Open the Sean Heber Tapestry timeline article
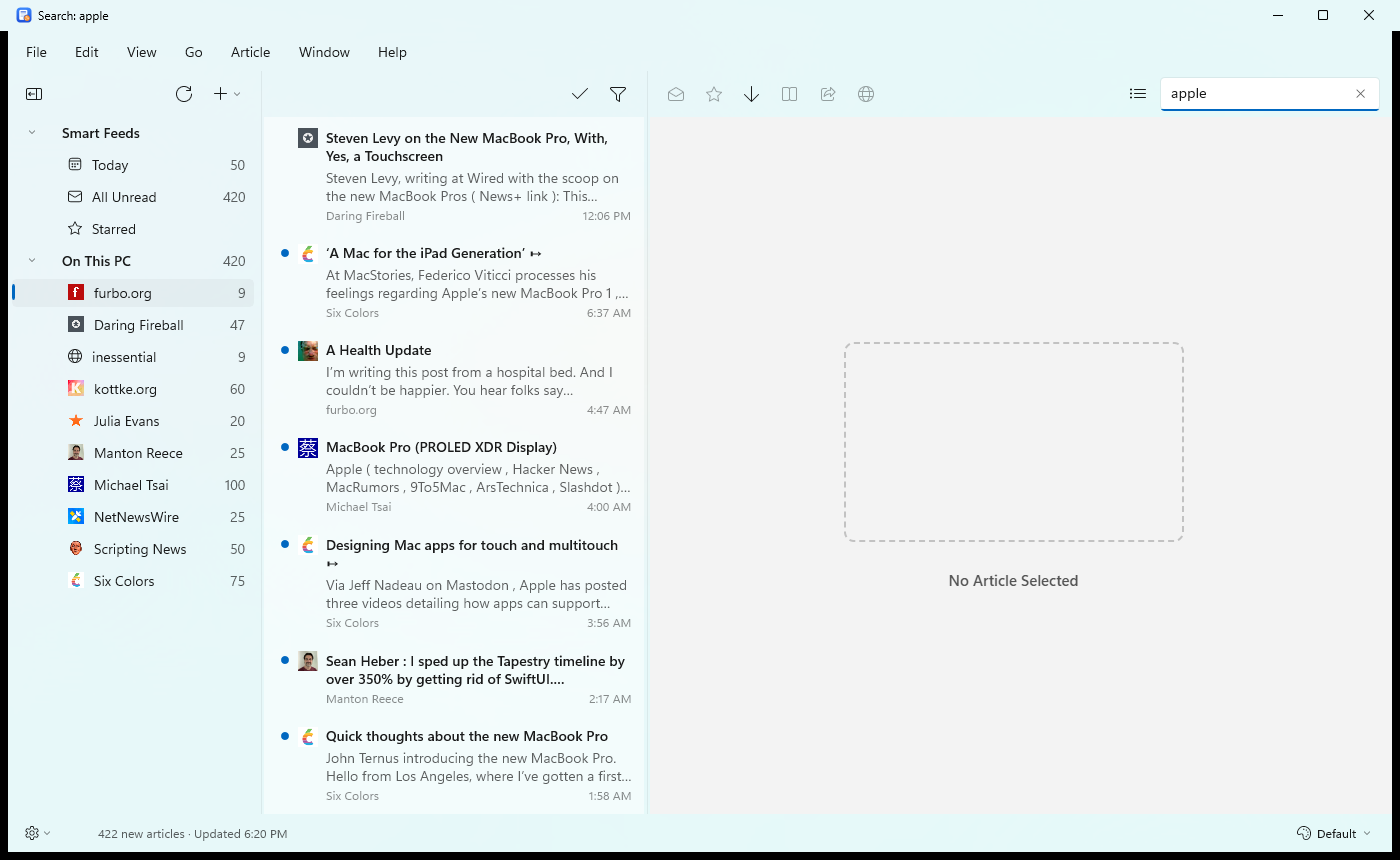 455,680
